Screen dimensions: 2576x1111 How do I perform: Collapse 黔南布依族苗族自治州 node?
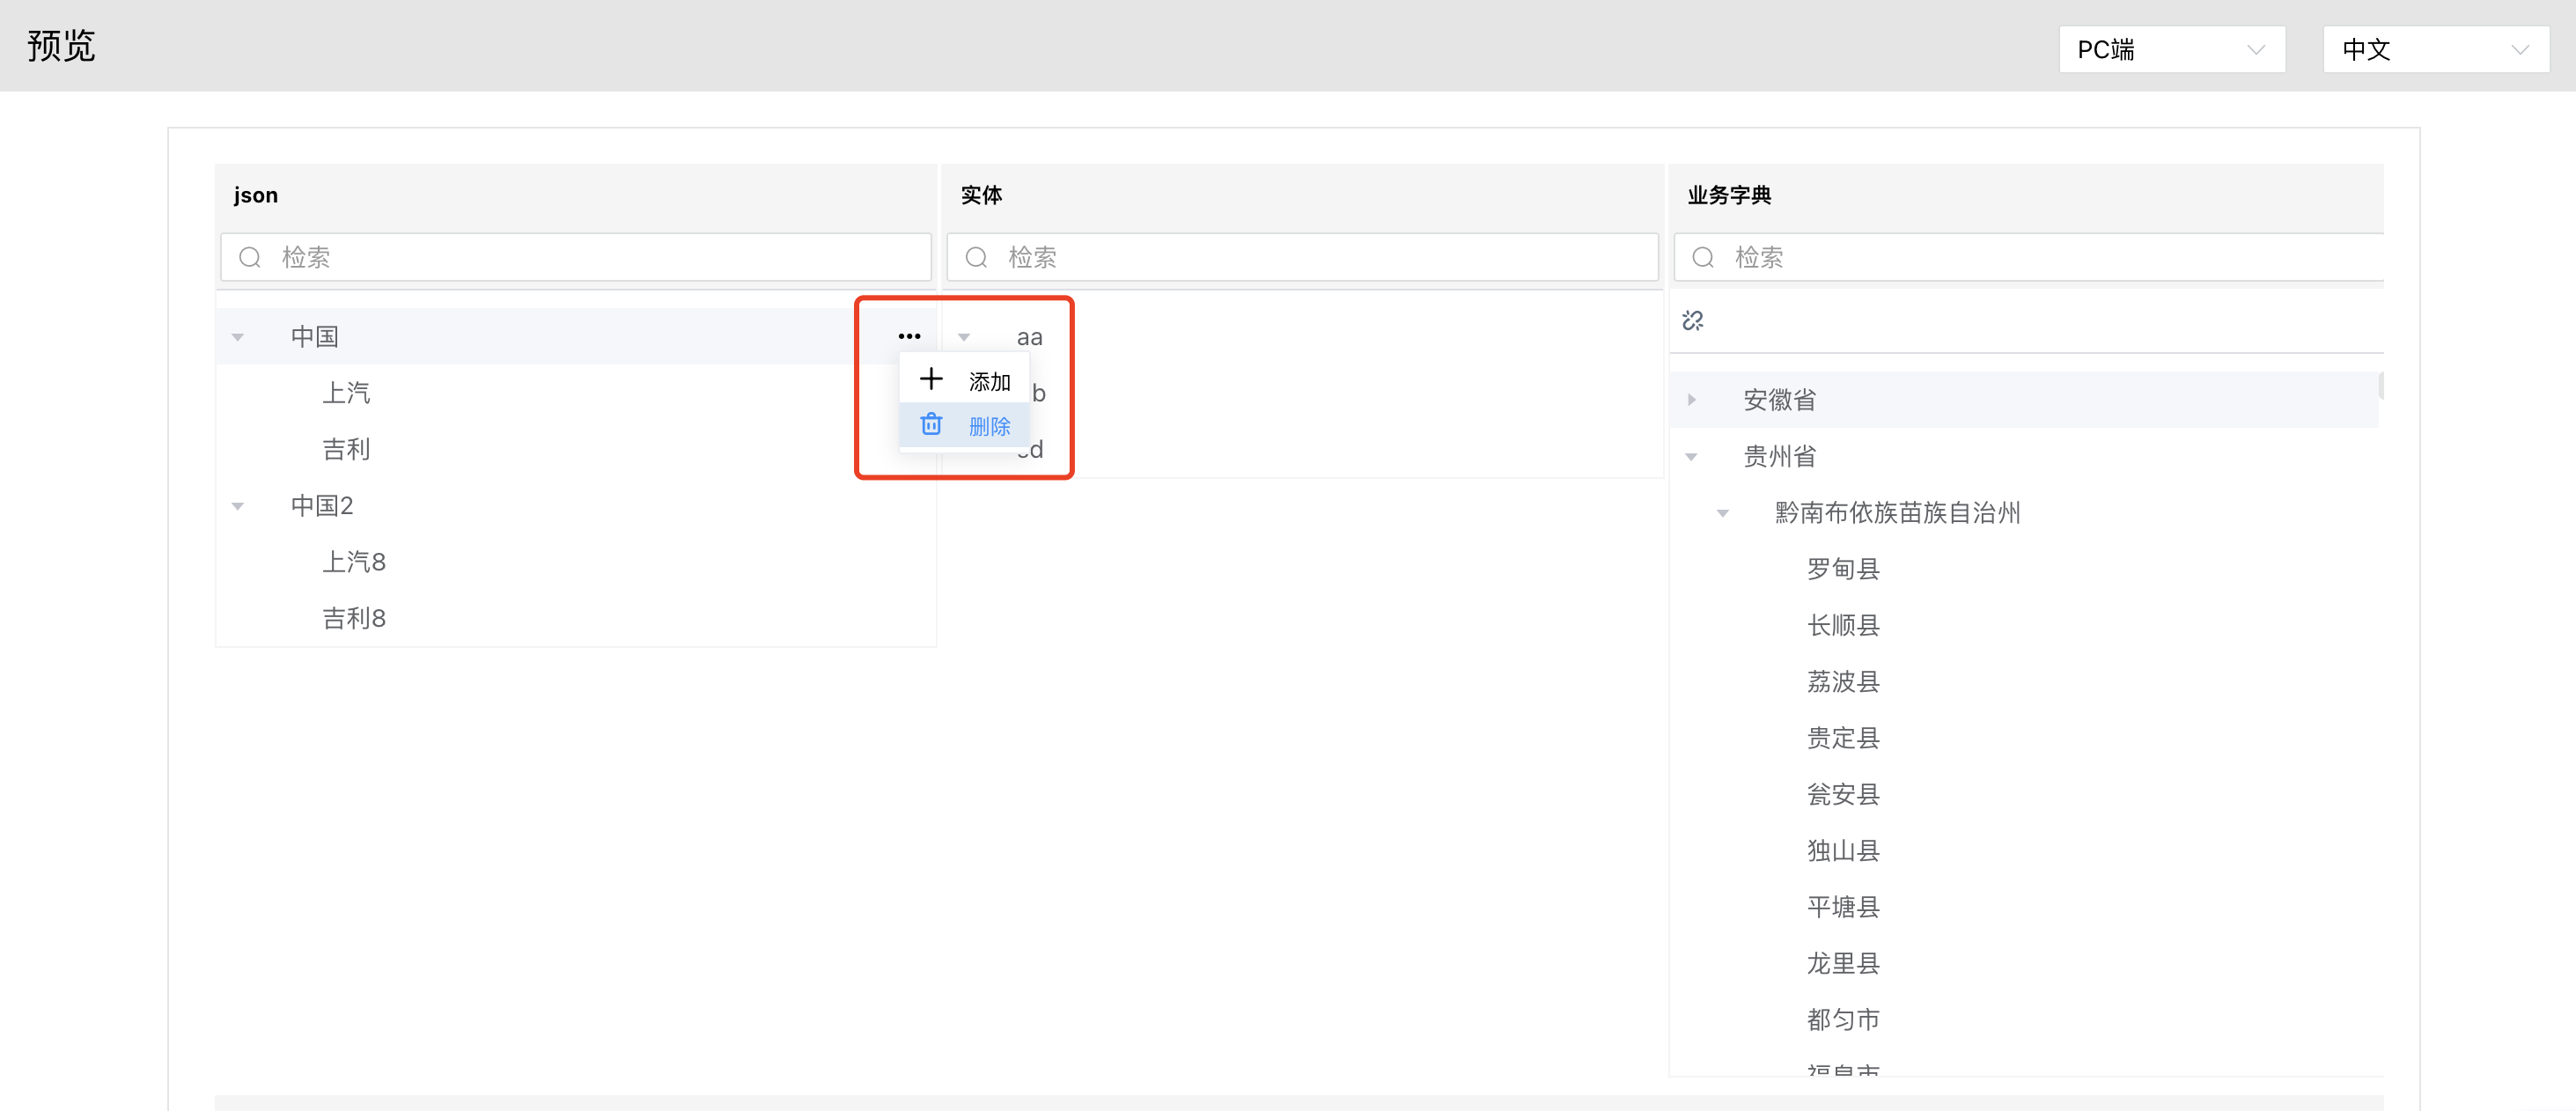point(1722,513)
